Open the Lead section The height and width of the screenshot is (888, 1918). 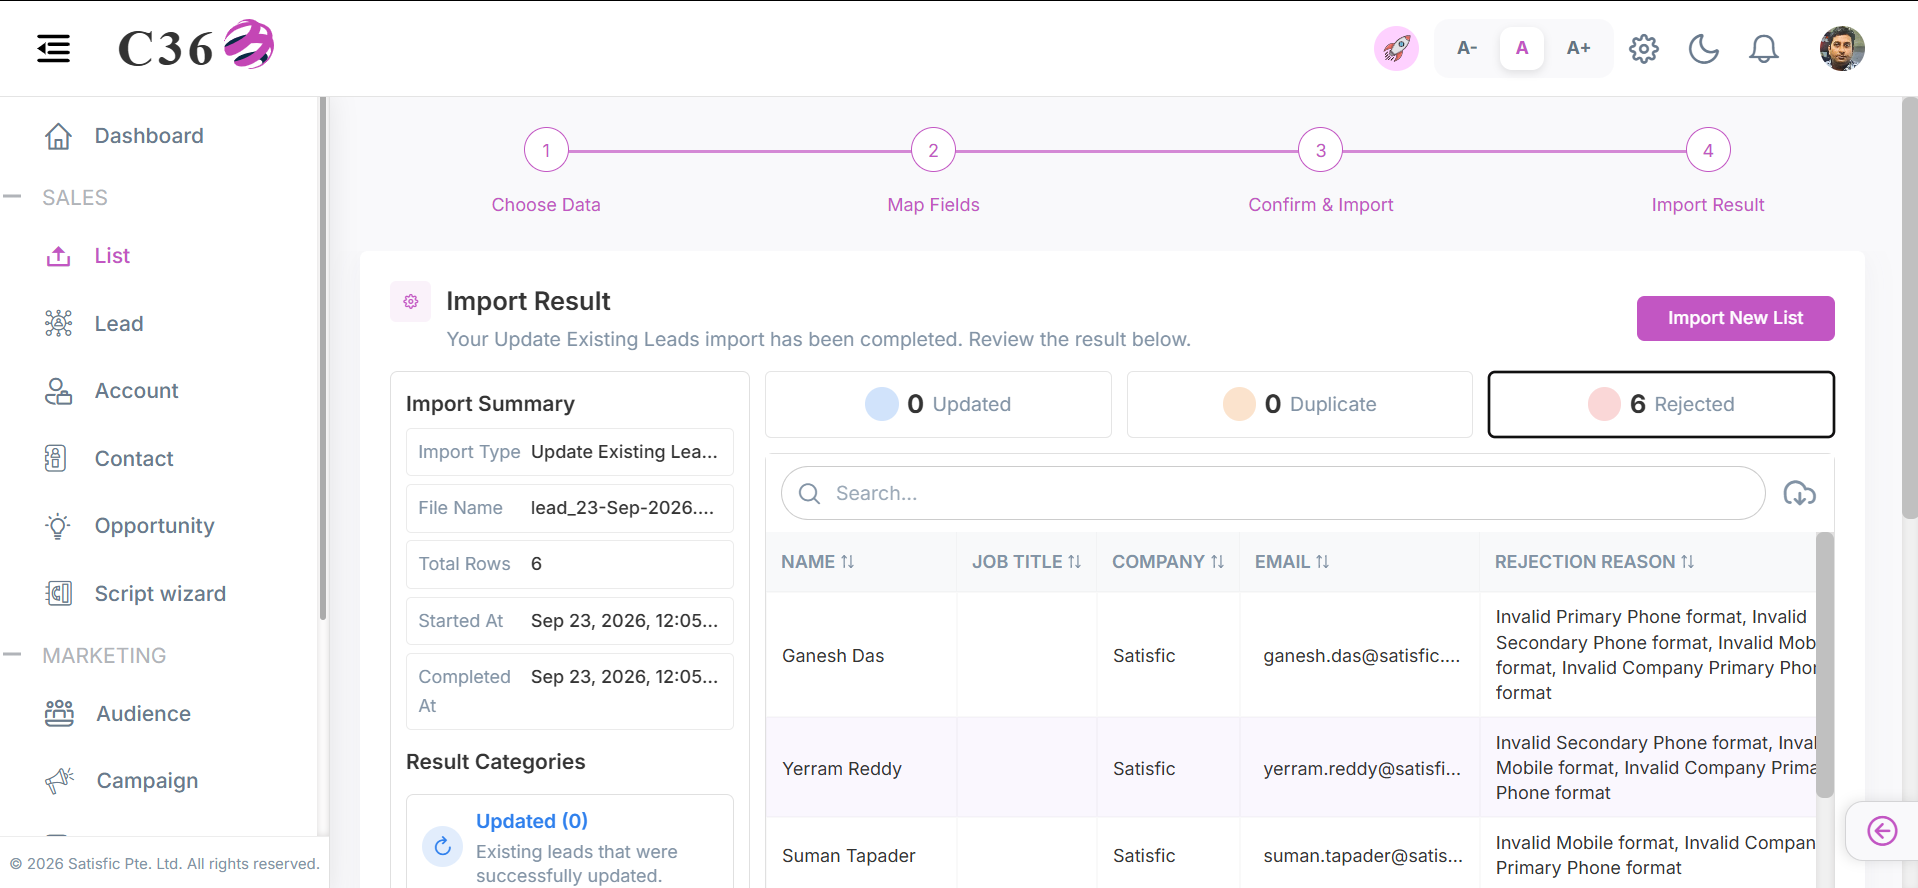coord(119,324)
